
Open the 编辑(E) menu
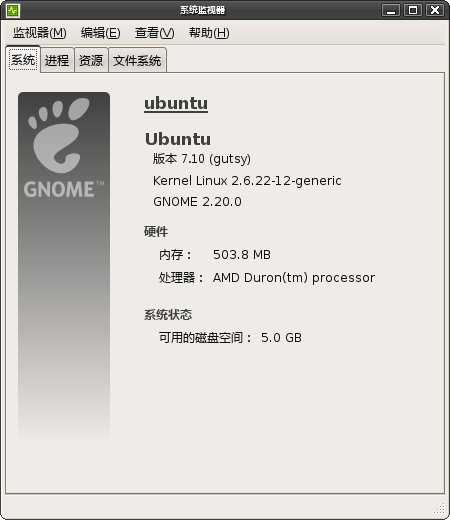(x=100, y=33)
